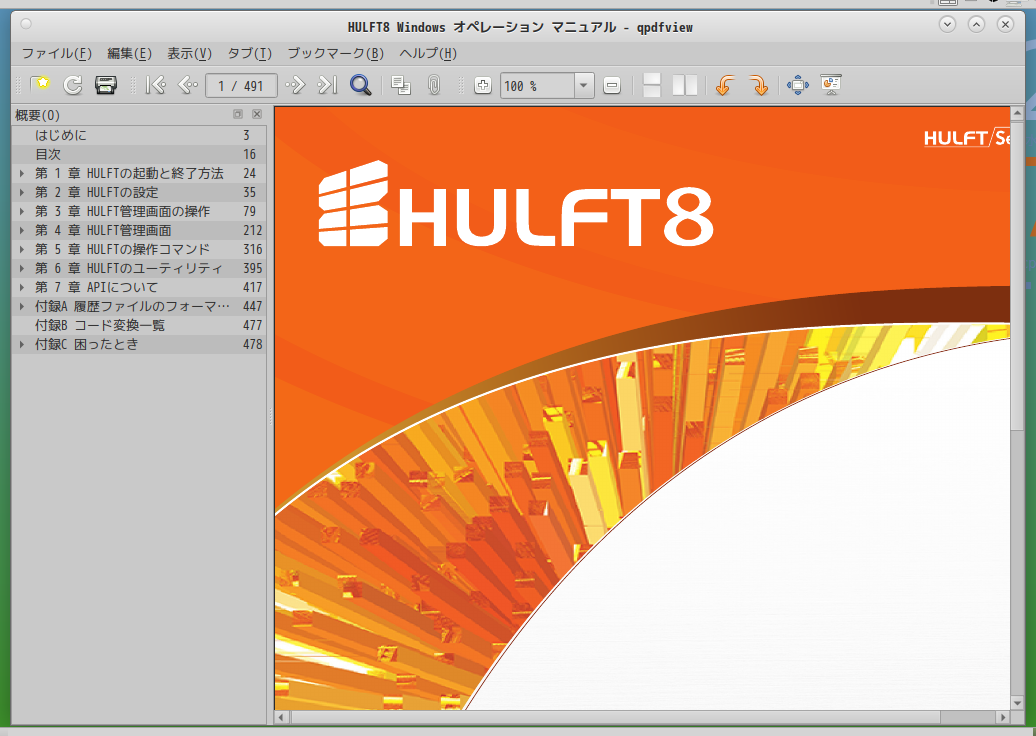Click the 100 % zoom field
1036x736 pixels.
(536, 85)
